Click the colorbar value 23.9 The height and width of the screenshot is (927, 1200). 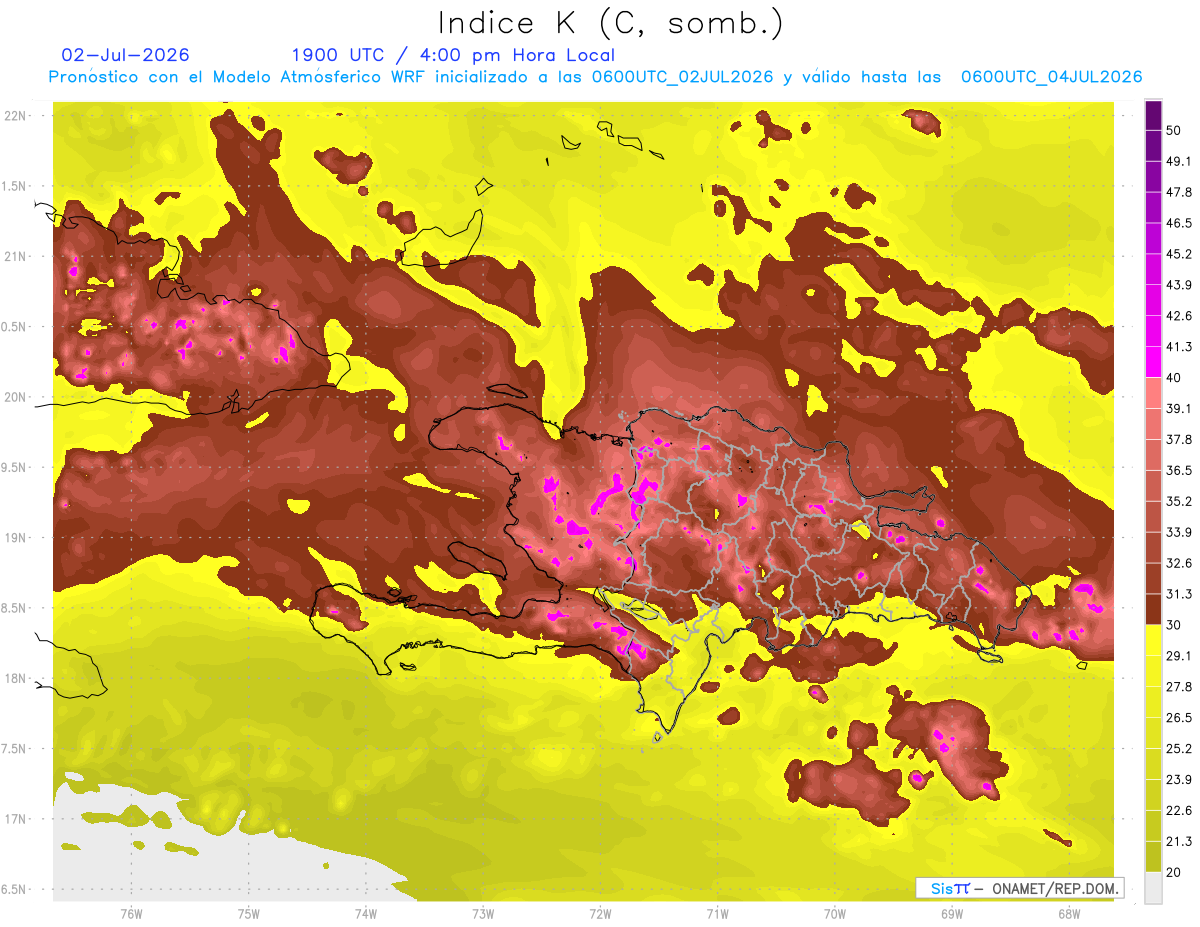[1178, 780]
